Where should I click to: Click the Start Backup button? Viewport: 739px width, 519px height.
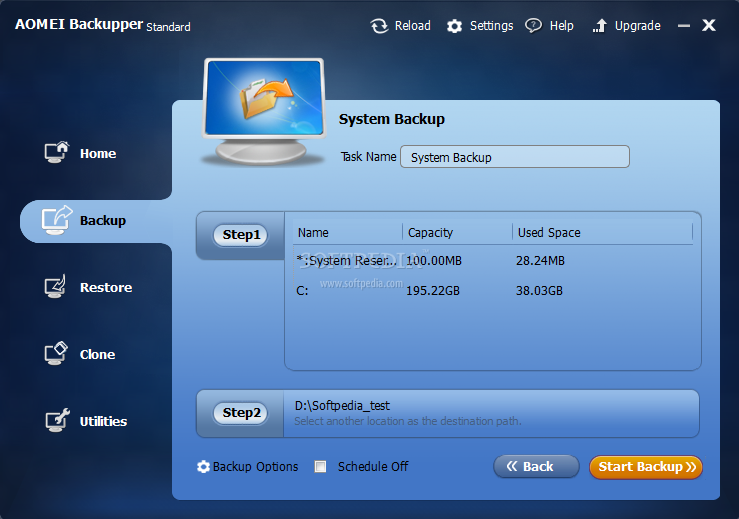pyautogui.click(x=646, y=467)
